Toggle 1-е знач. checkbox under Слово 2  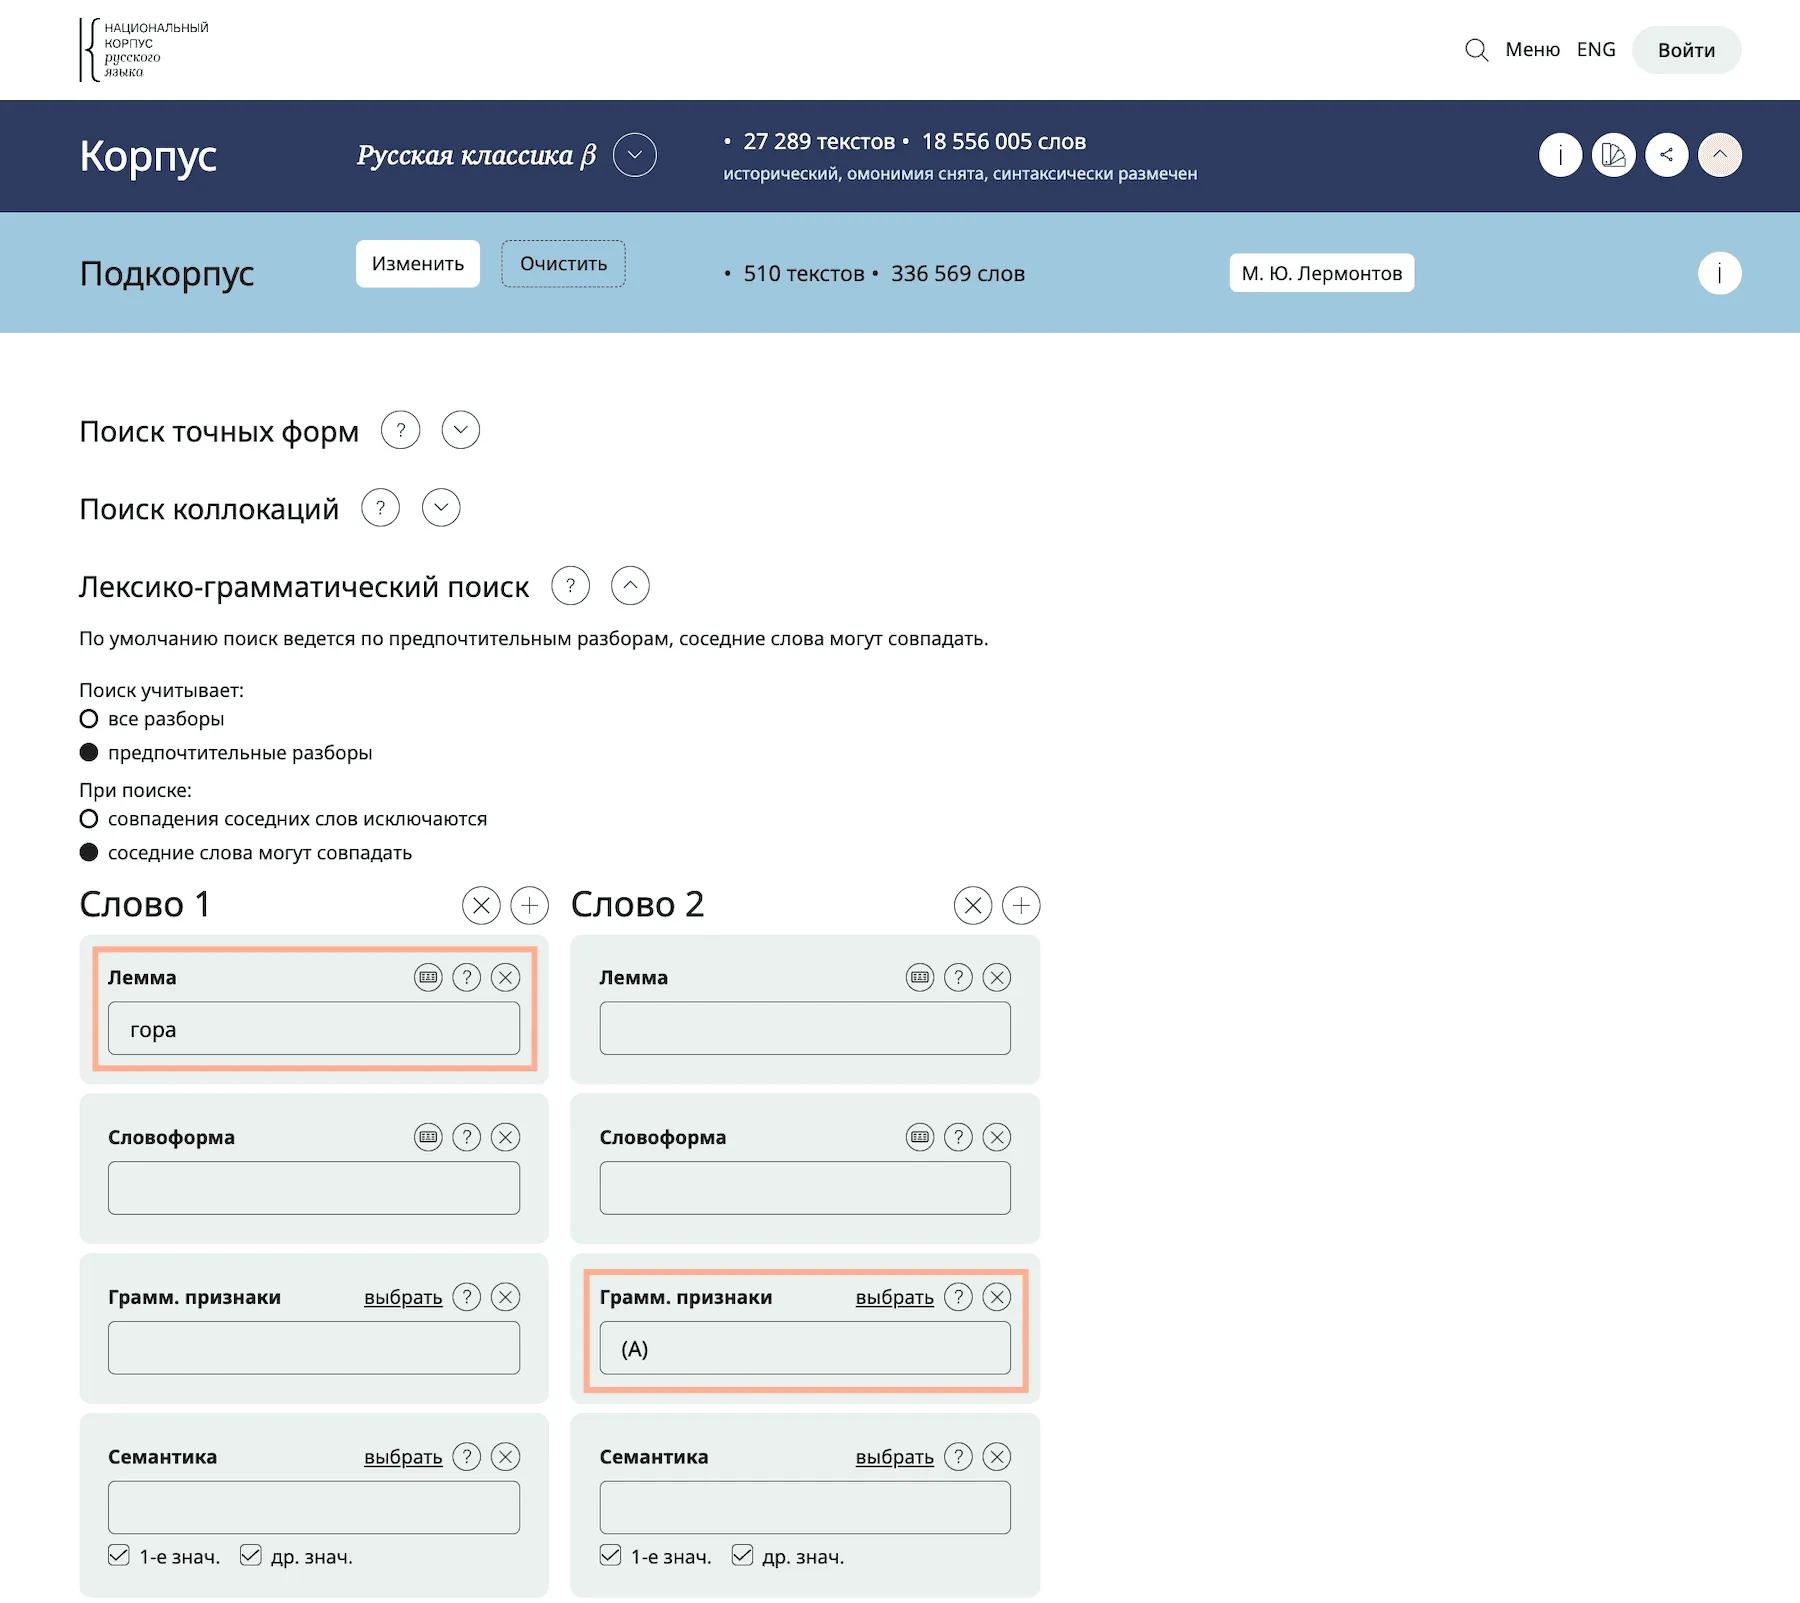point(611,1555)
